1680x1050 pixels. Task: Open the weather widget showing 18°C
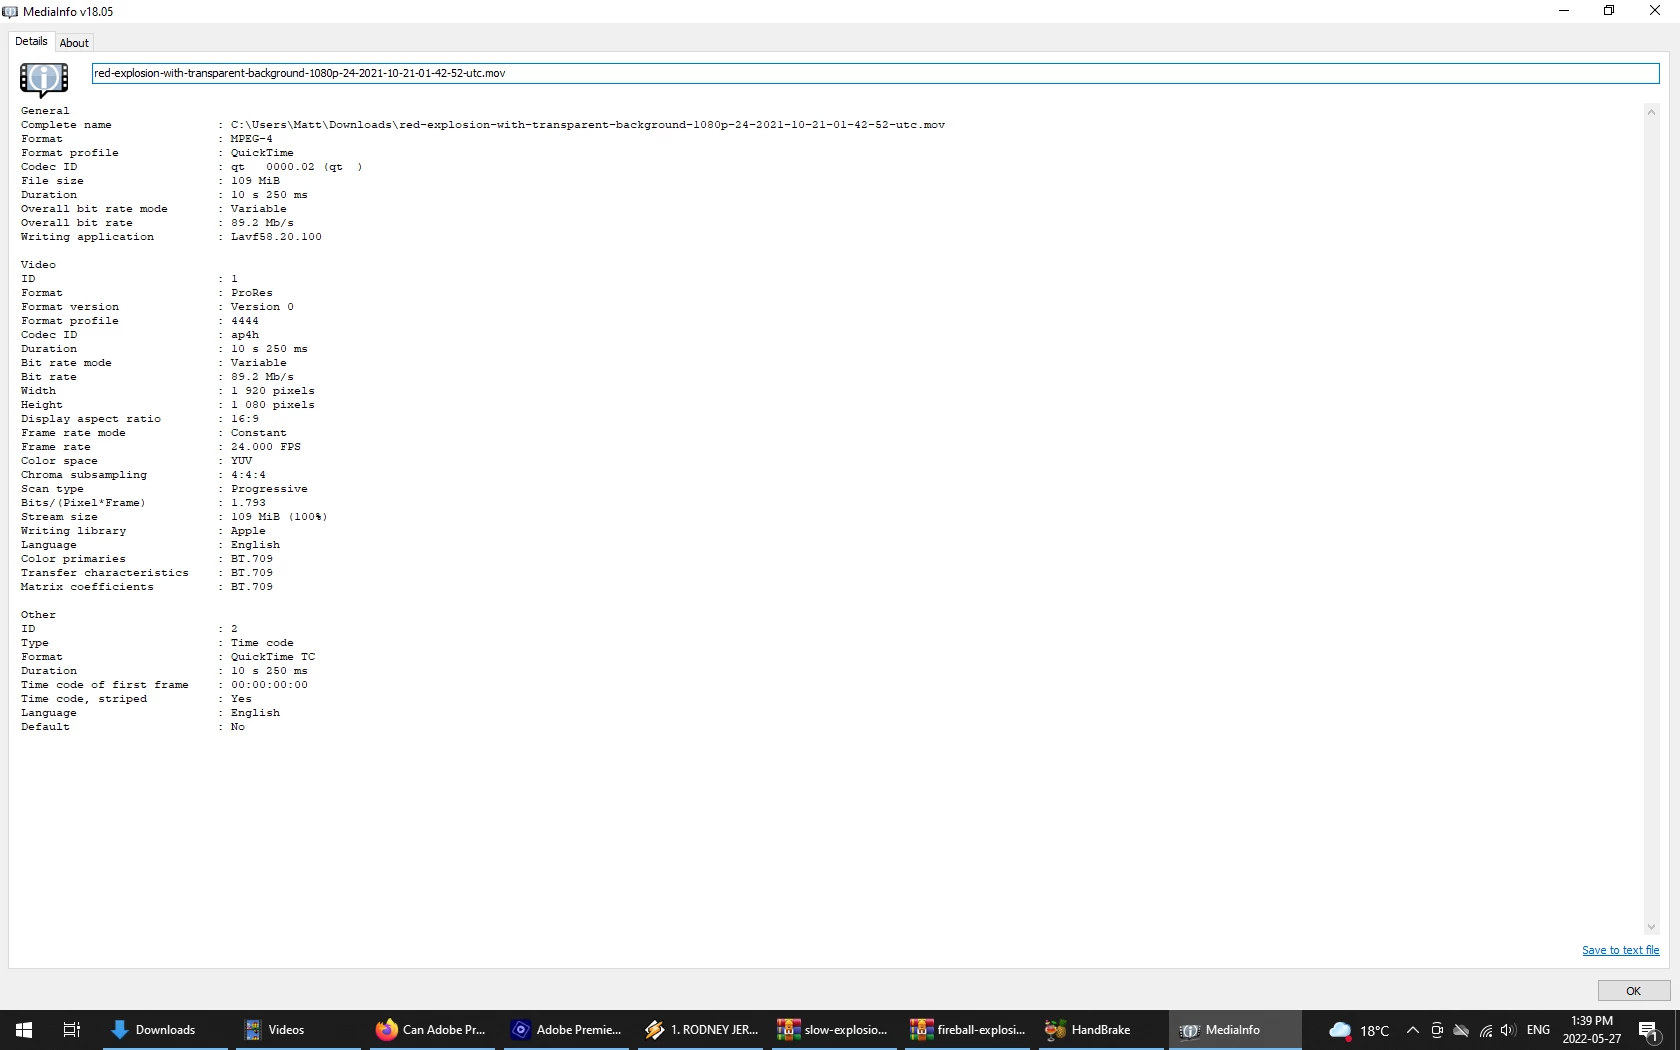coord(1359,1030)
